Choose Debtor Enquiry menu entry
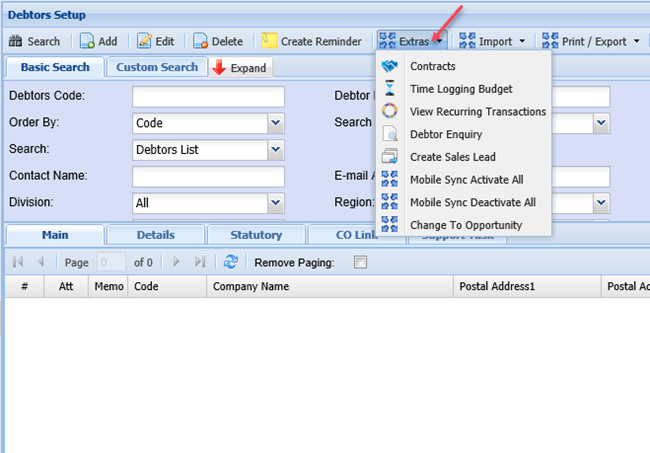This screenshot has width=650, height=453. point(446,134)
